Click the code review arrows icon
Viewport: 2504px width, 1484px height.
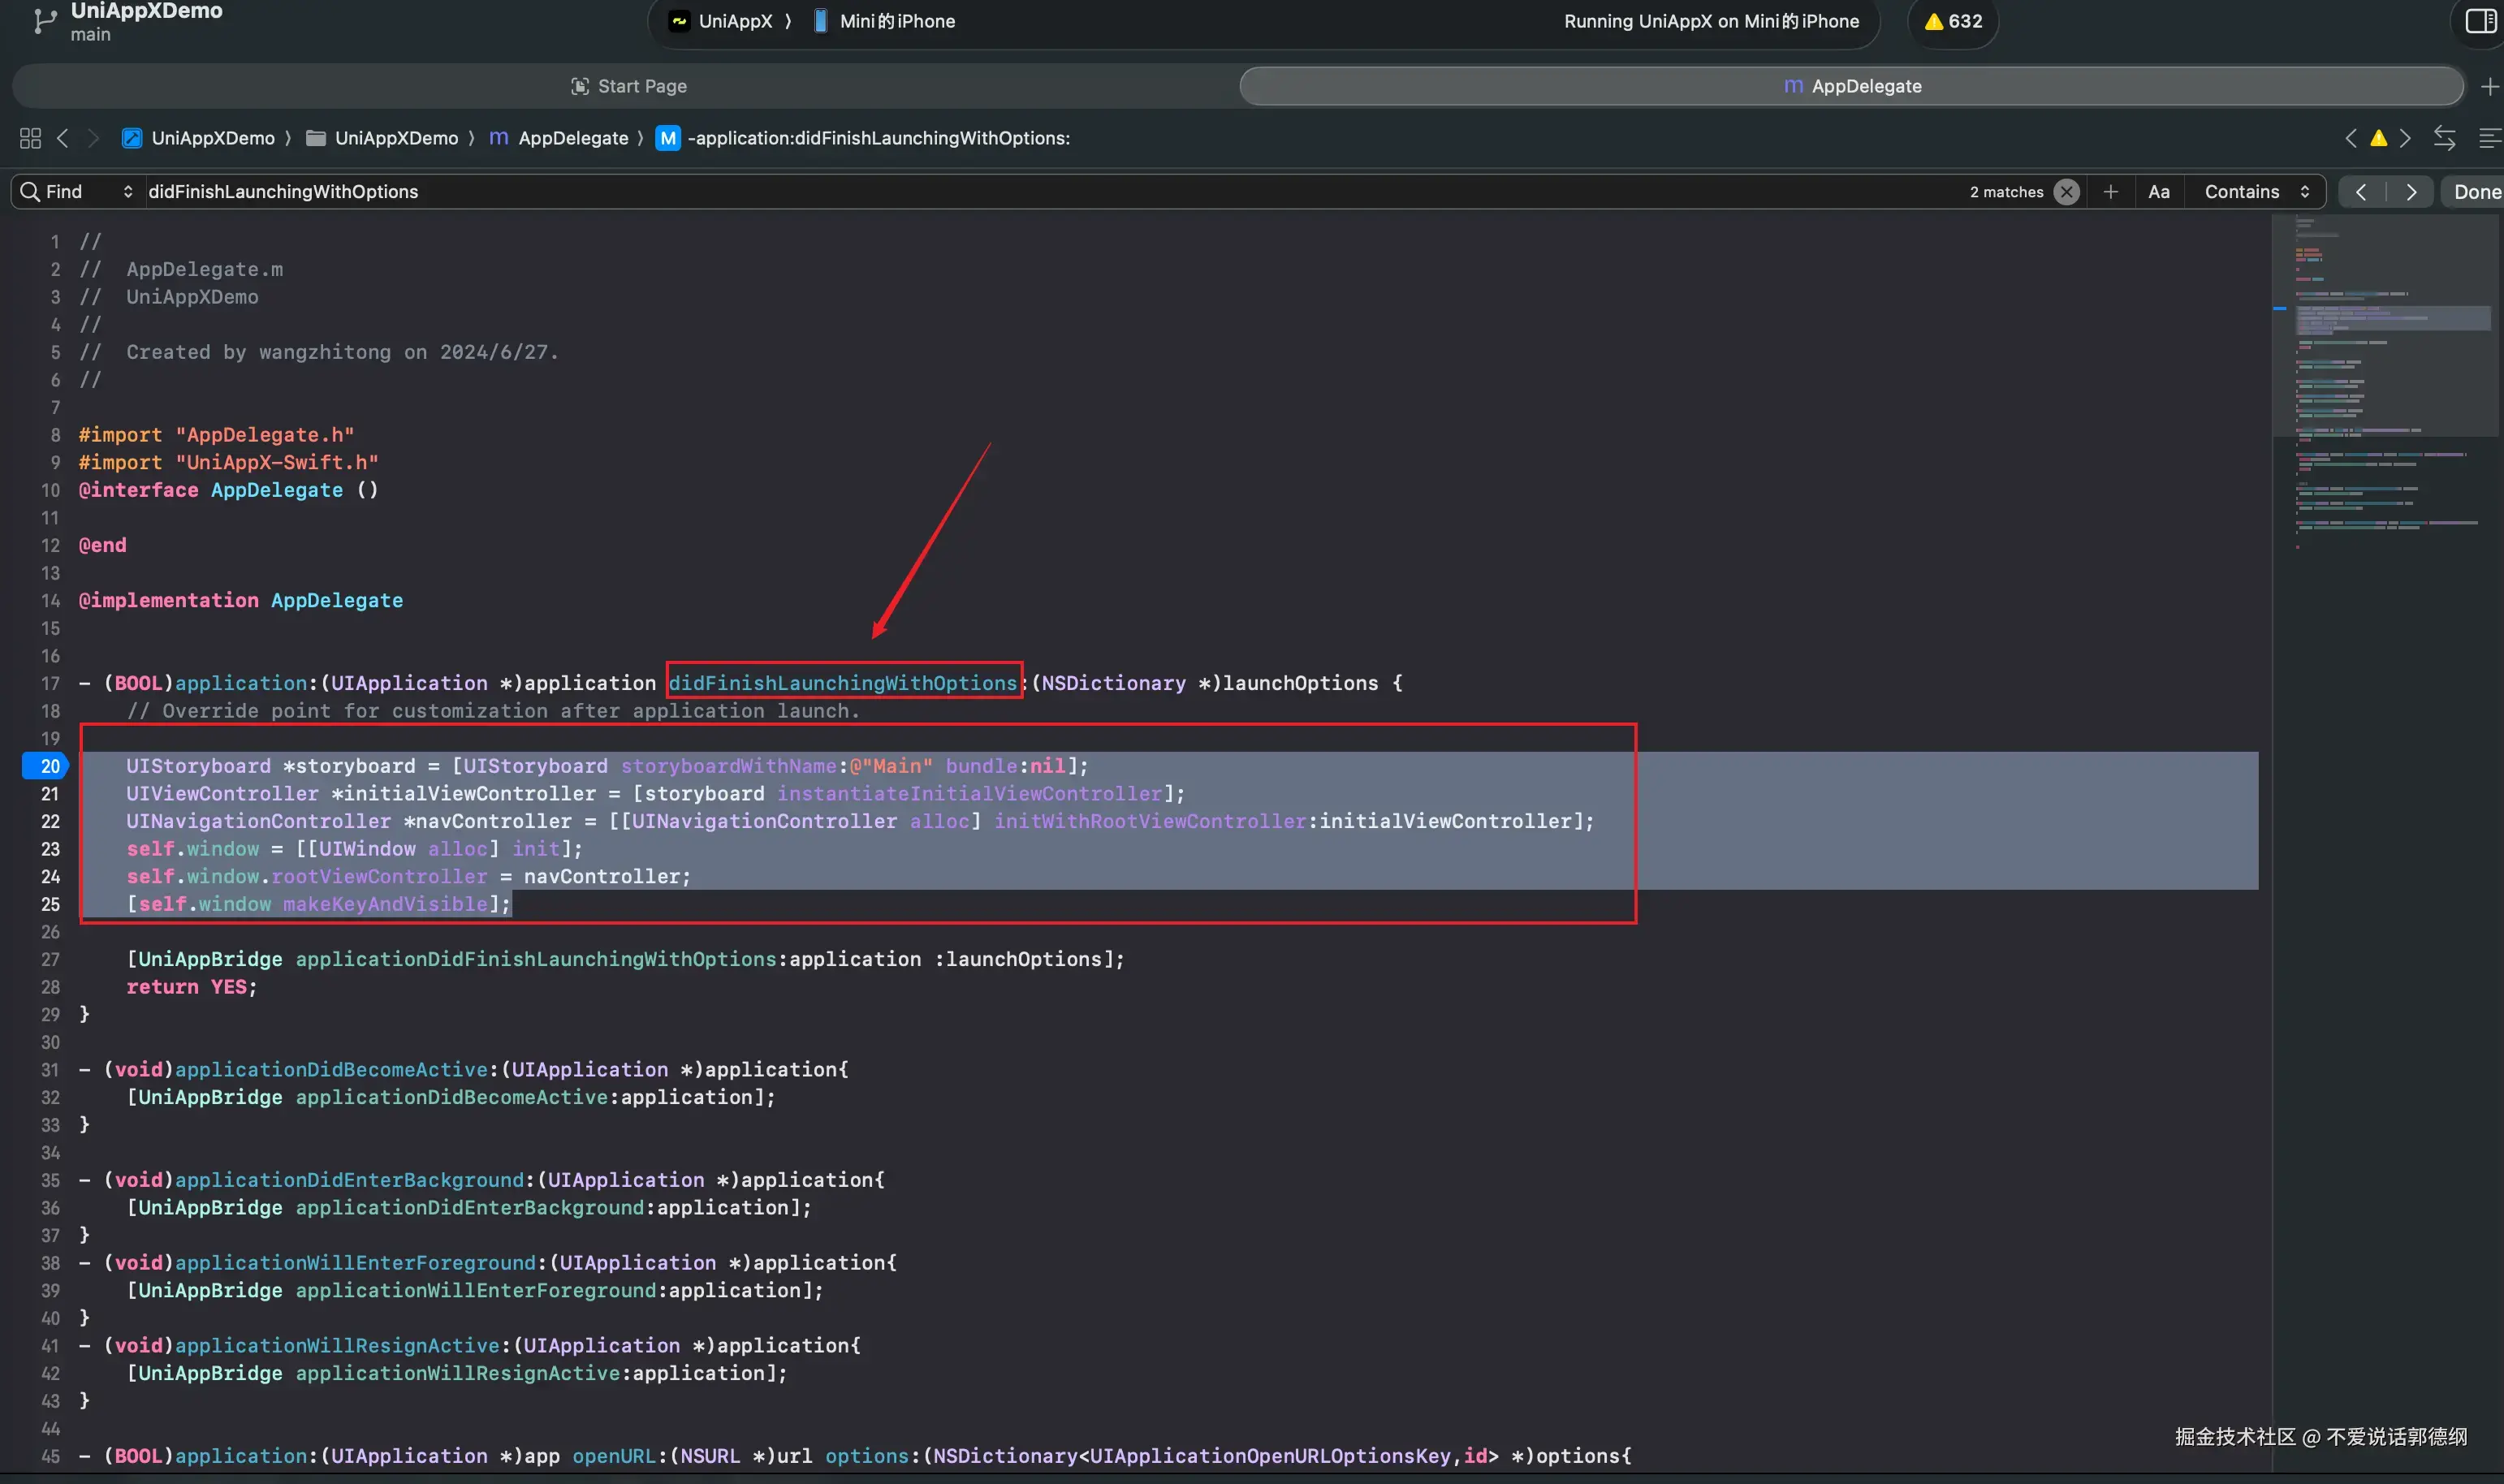2444,138
